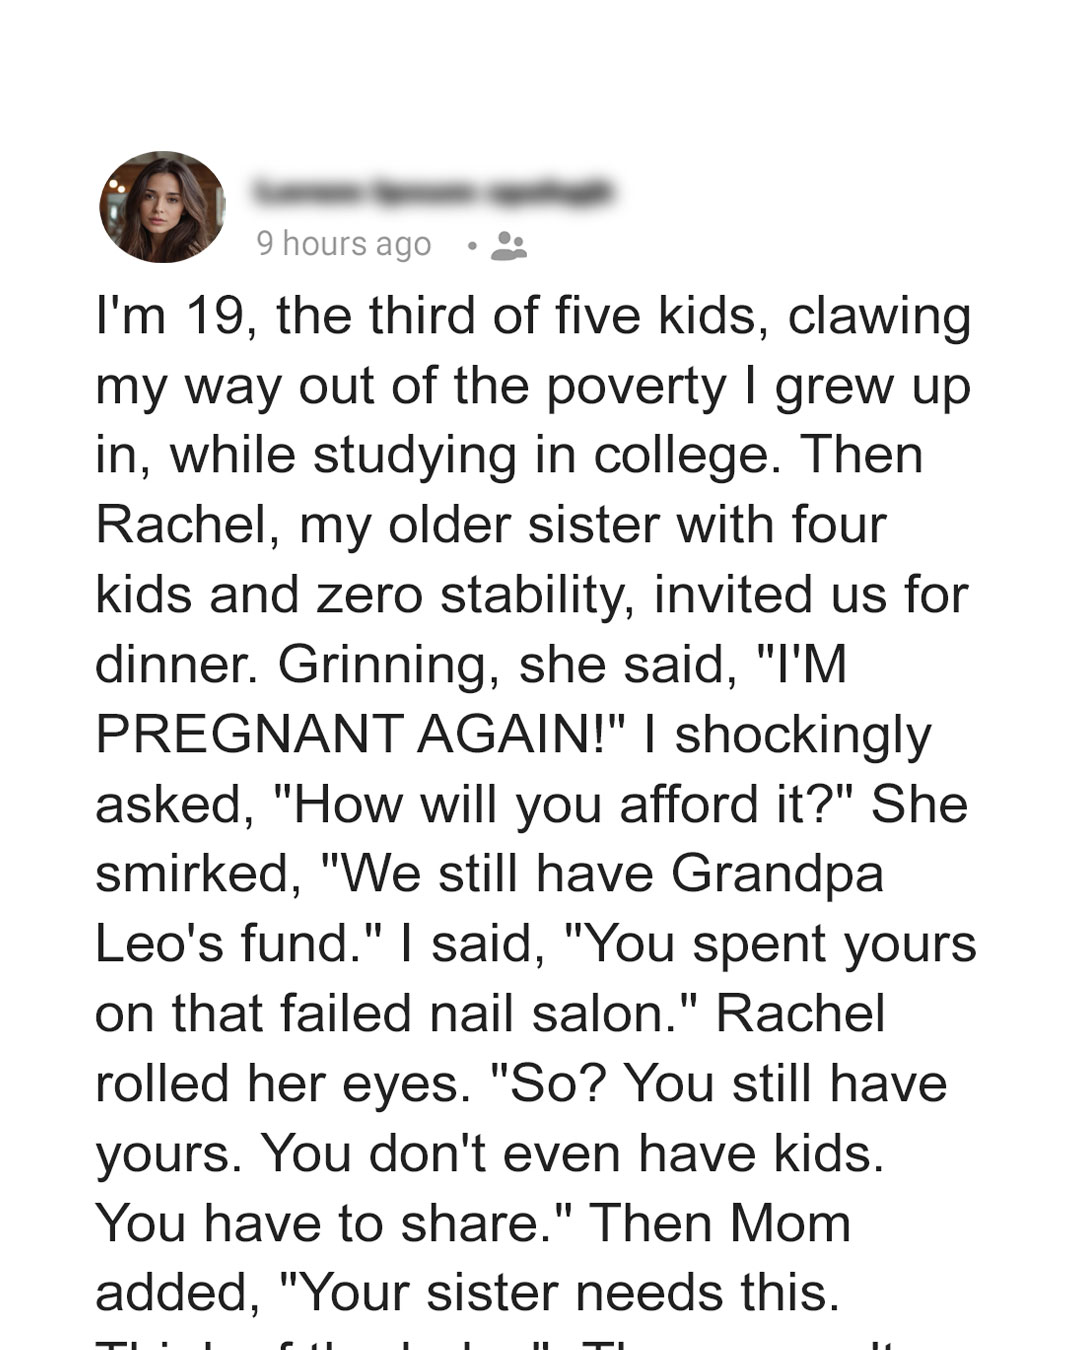Click the name 'Rachel,' before 'my older sister'
This screenshot has height=1350, width=1080.
pos(188,525)
